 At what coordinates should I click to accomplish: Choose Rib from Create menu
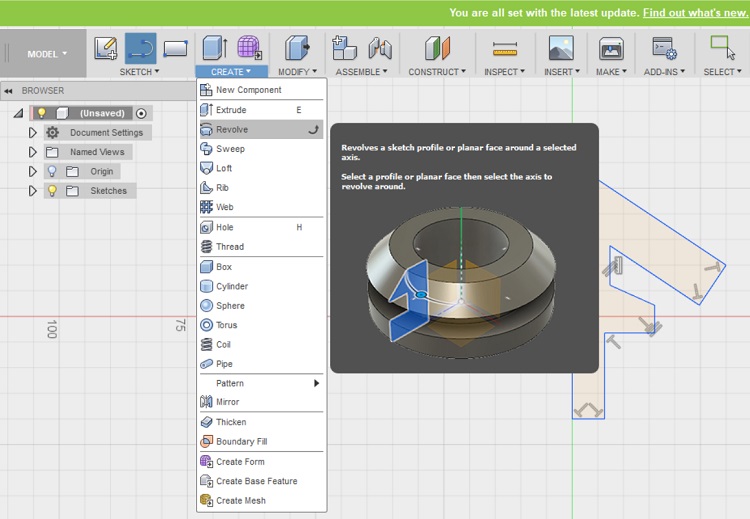262,188
